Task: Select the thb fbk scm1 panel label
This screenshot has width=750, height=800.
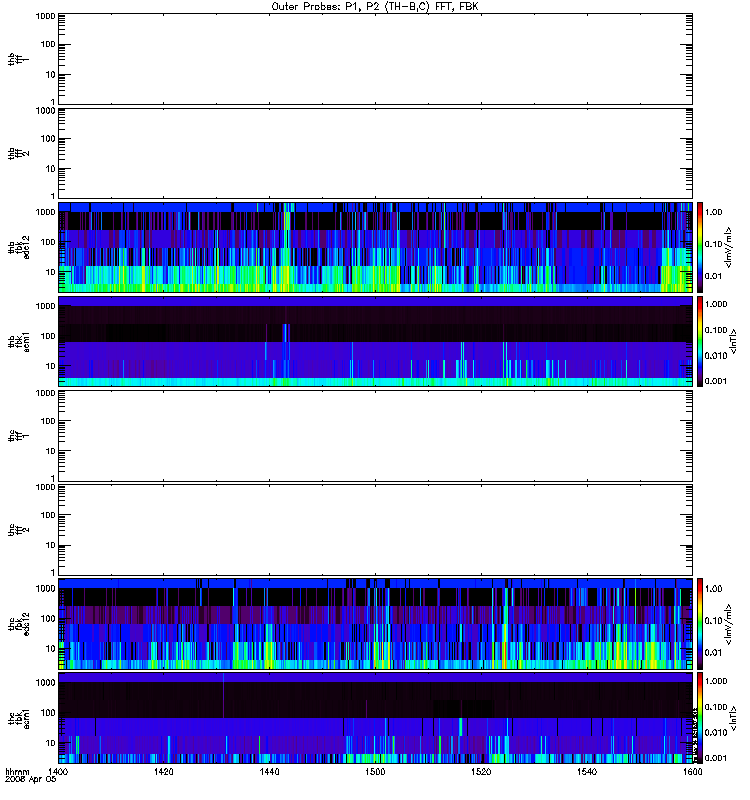Action: tap(18, 341)
